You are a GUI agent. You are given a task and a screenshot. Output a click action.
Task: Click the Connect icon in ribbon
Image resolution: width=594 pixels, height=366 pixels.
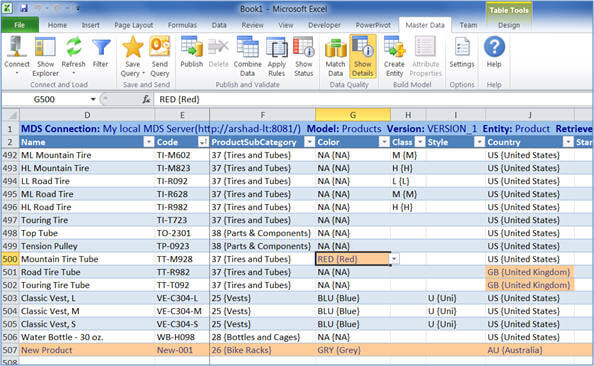tap(16, 47)
